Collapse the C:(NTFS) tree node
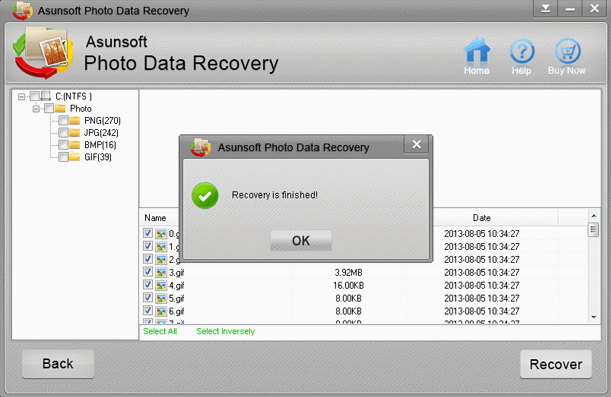The image size is (611, 397). tap(22, 96)
